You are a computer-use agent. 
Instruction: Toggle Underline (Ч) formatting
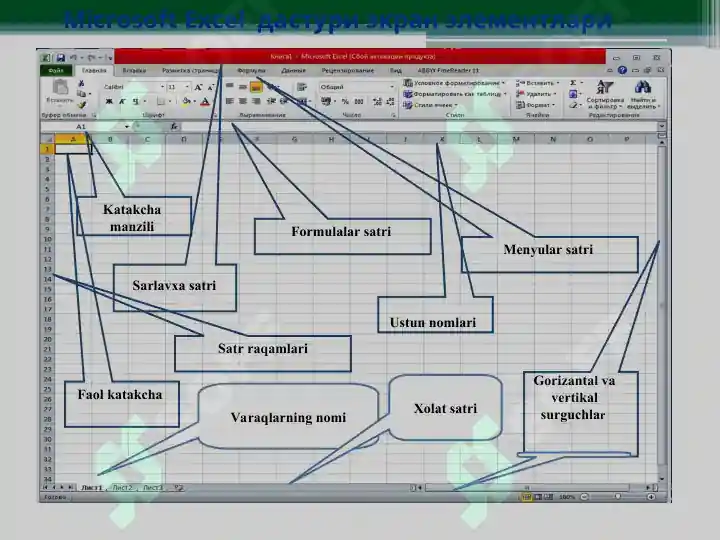click(135, 101)
